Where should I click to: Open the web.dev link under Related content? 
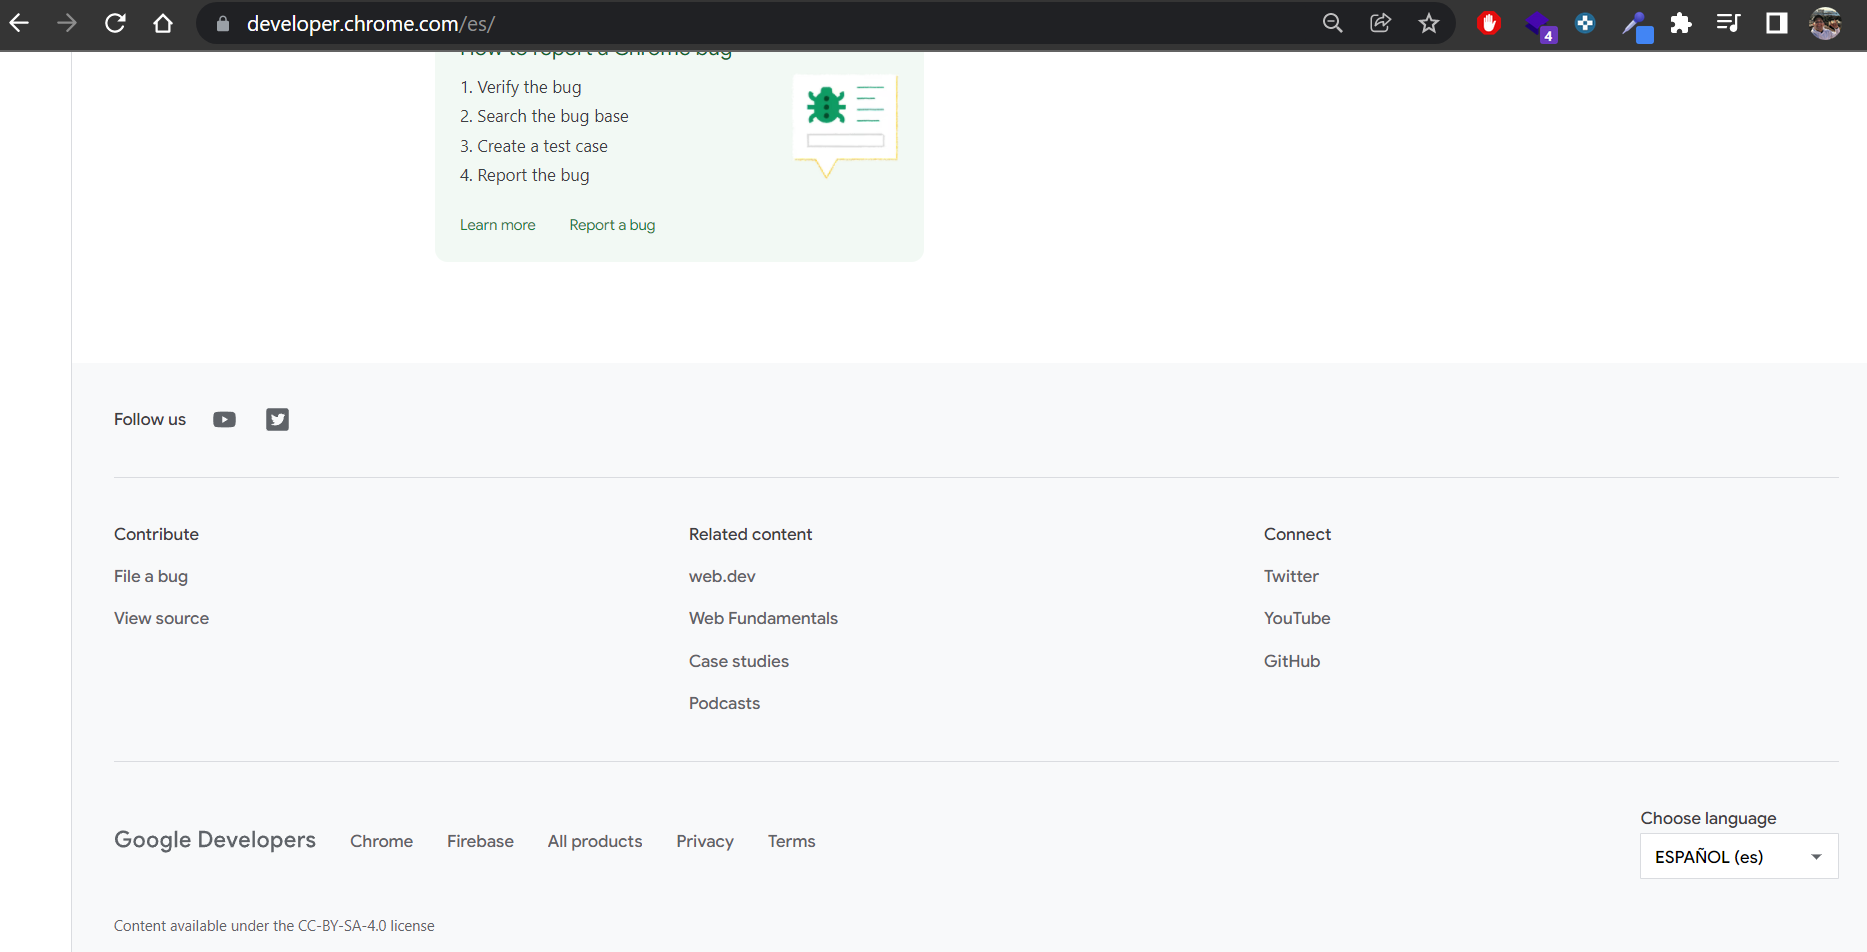722,576
